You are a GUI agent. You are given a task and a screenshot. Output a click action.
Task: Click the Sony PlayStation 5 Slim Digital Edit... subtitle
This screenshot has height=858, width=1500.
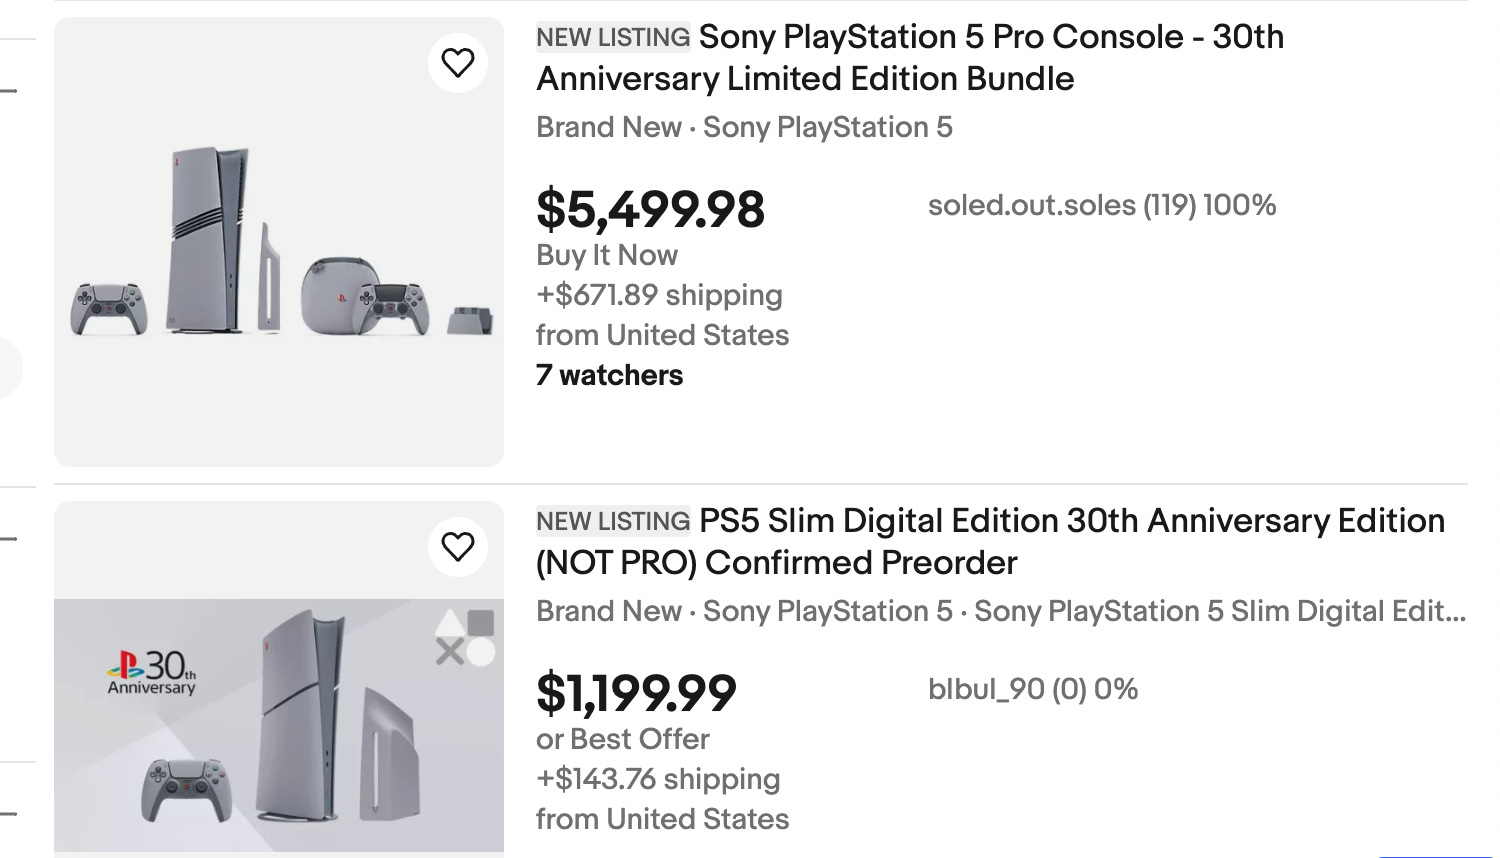coord(1219,612)
